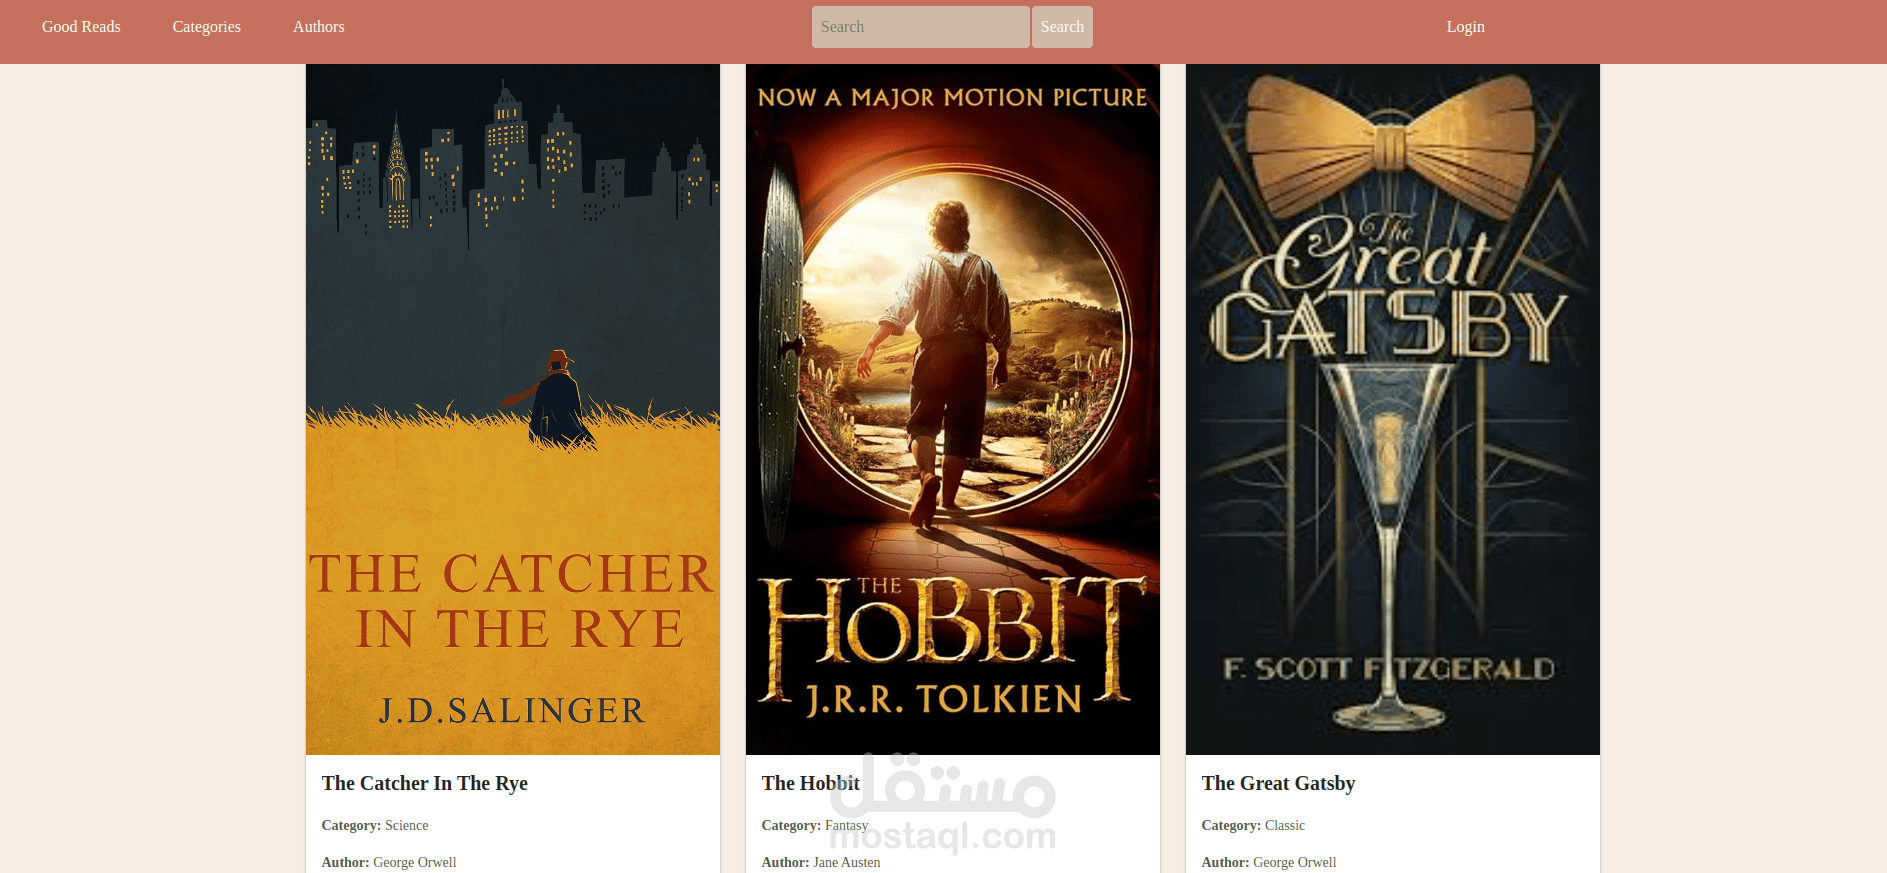Select The Hobbit title text
This screenshot has height=873, width=1887.
point(810,783)
